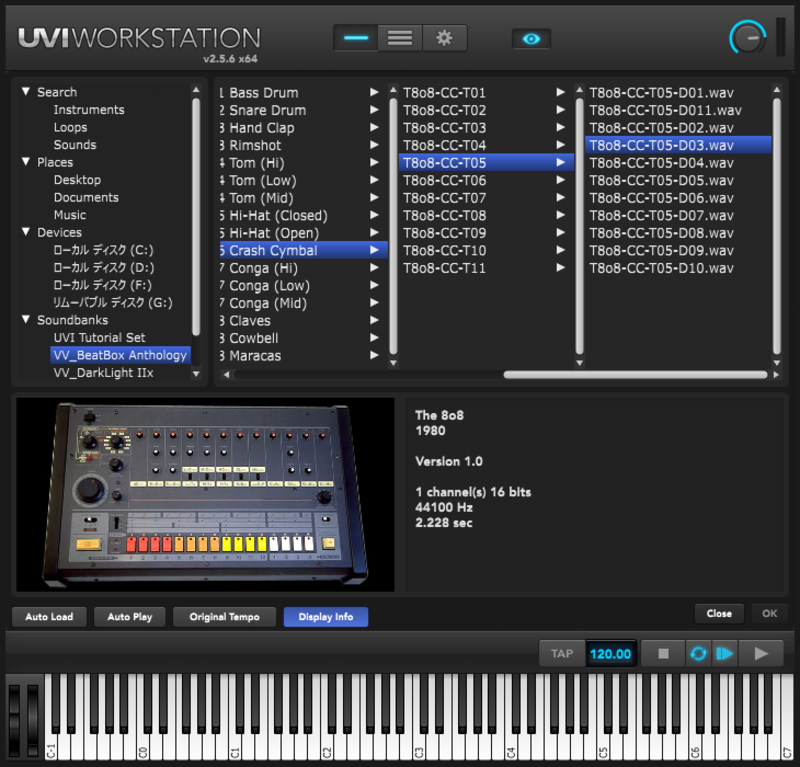Select file T8o8-CC-T05-D01.wav
This screenshot has height=767, width=800.
678,93
